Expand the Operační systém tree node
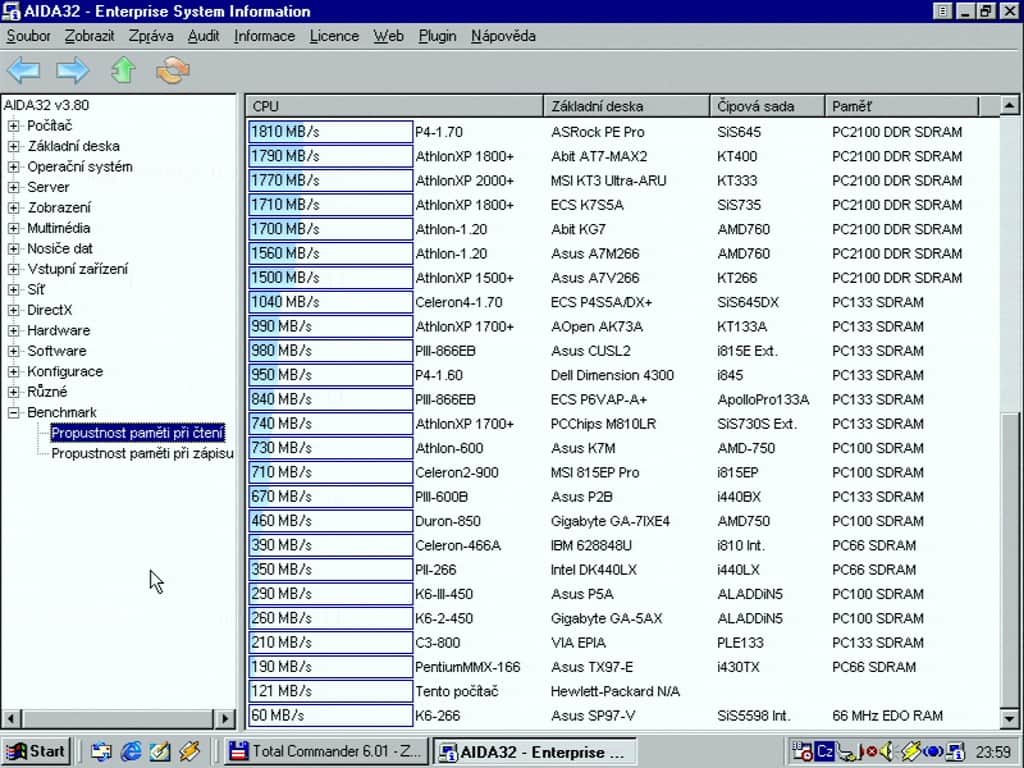 click(13, 167)
